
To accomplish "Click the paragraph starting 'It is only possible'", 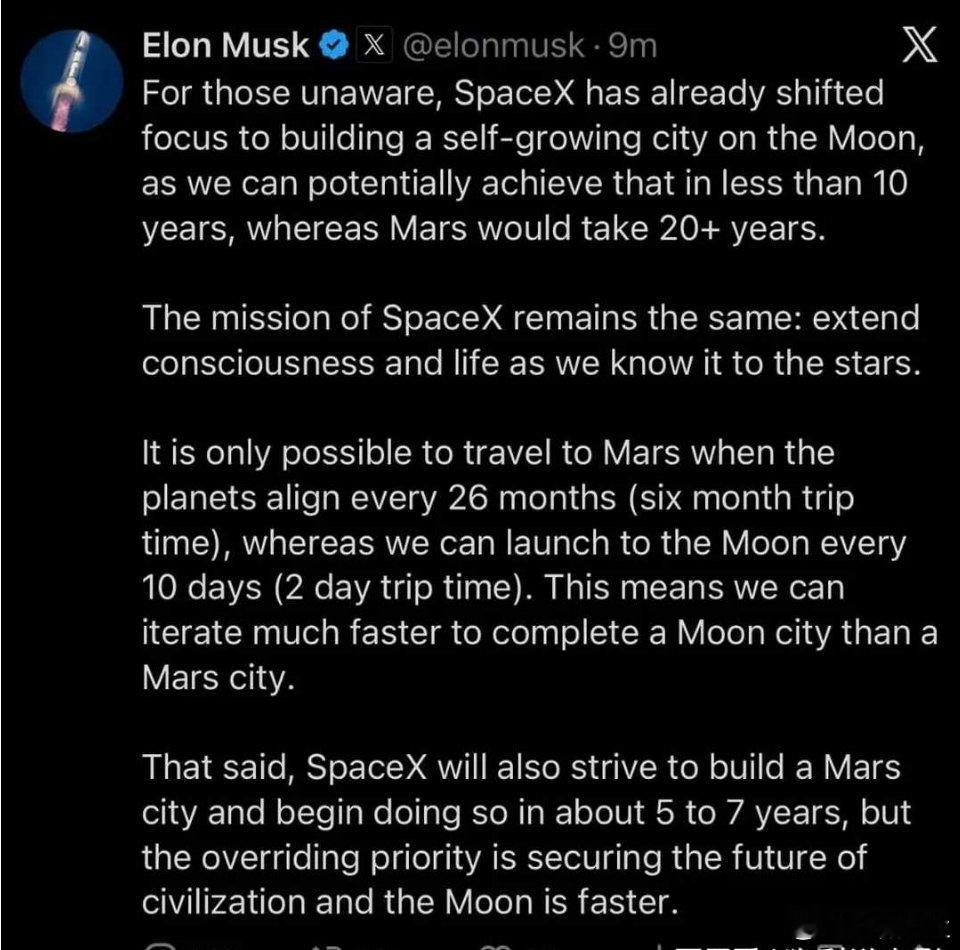I will click(539, 565).
